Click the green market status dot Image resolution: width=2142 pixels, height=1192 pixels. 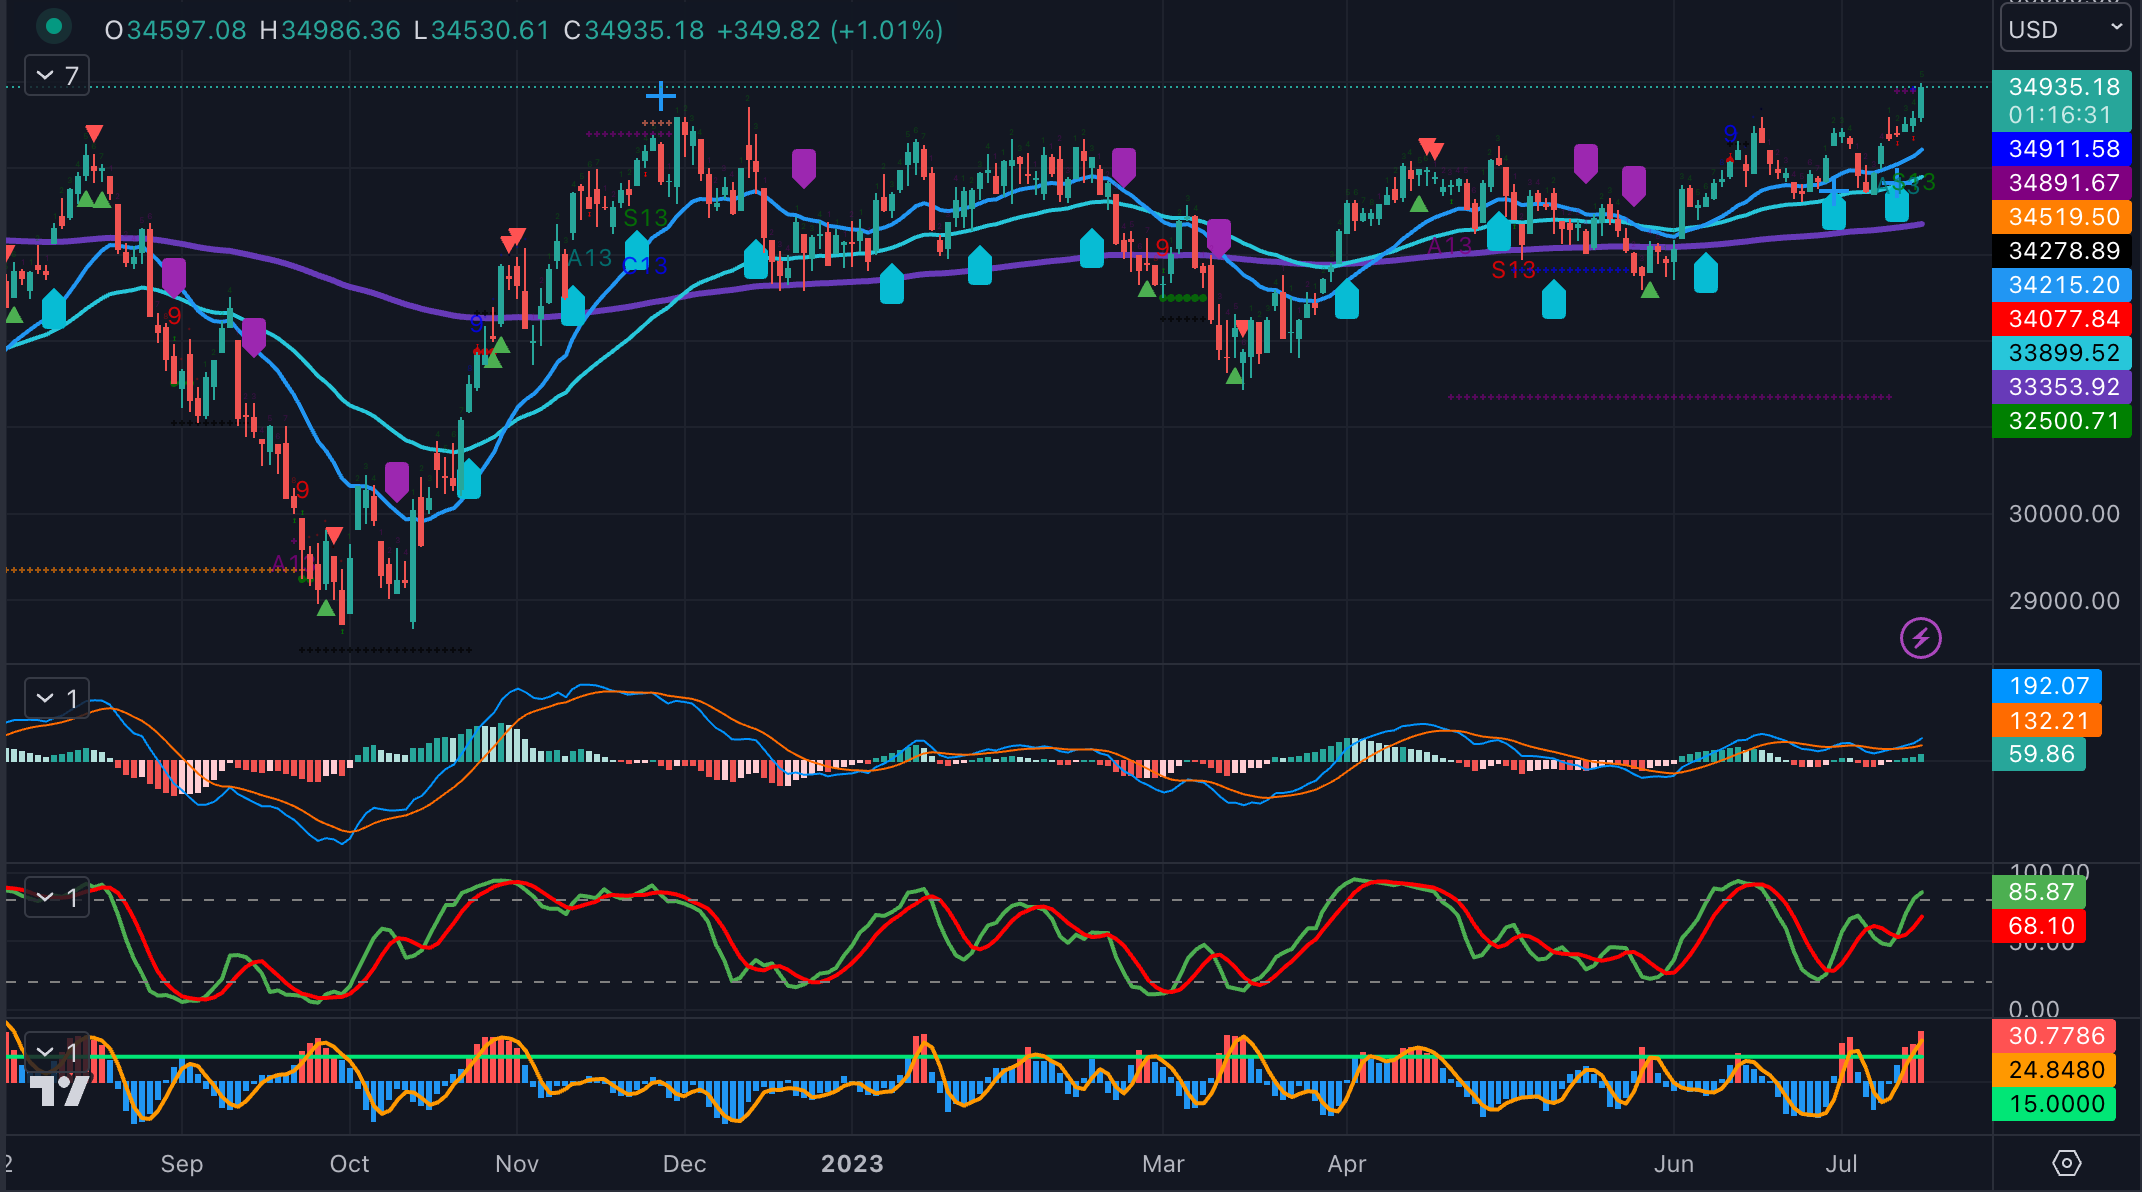[x=54, y=27]
